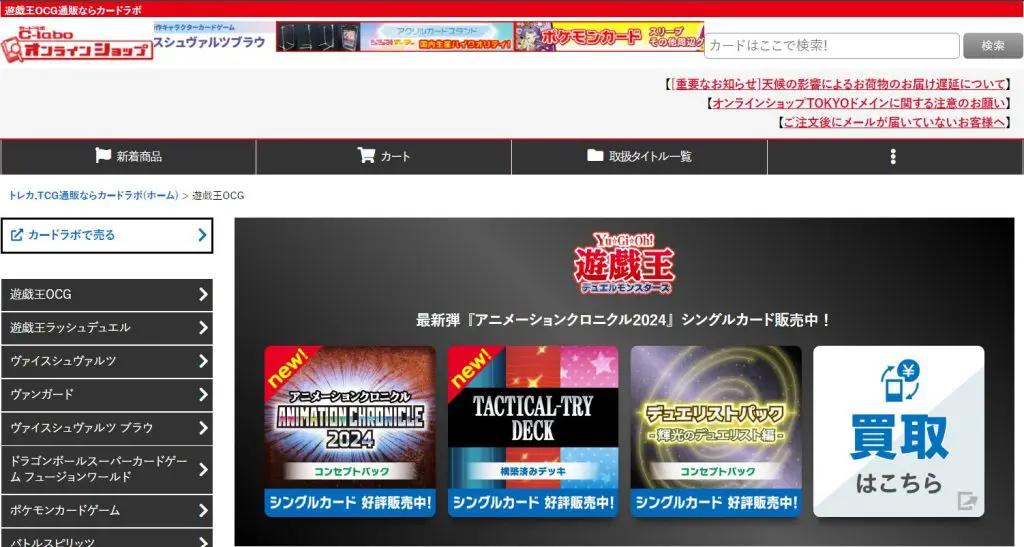Viewport: 1024px width, 547px height.
Task: Click the 検索 search button
Action: [x=992, y=46]
